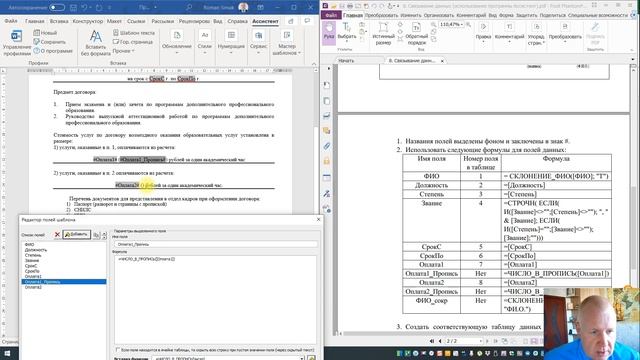Click the Гор. страница item

(133, 42)
